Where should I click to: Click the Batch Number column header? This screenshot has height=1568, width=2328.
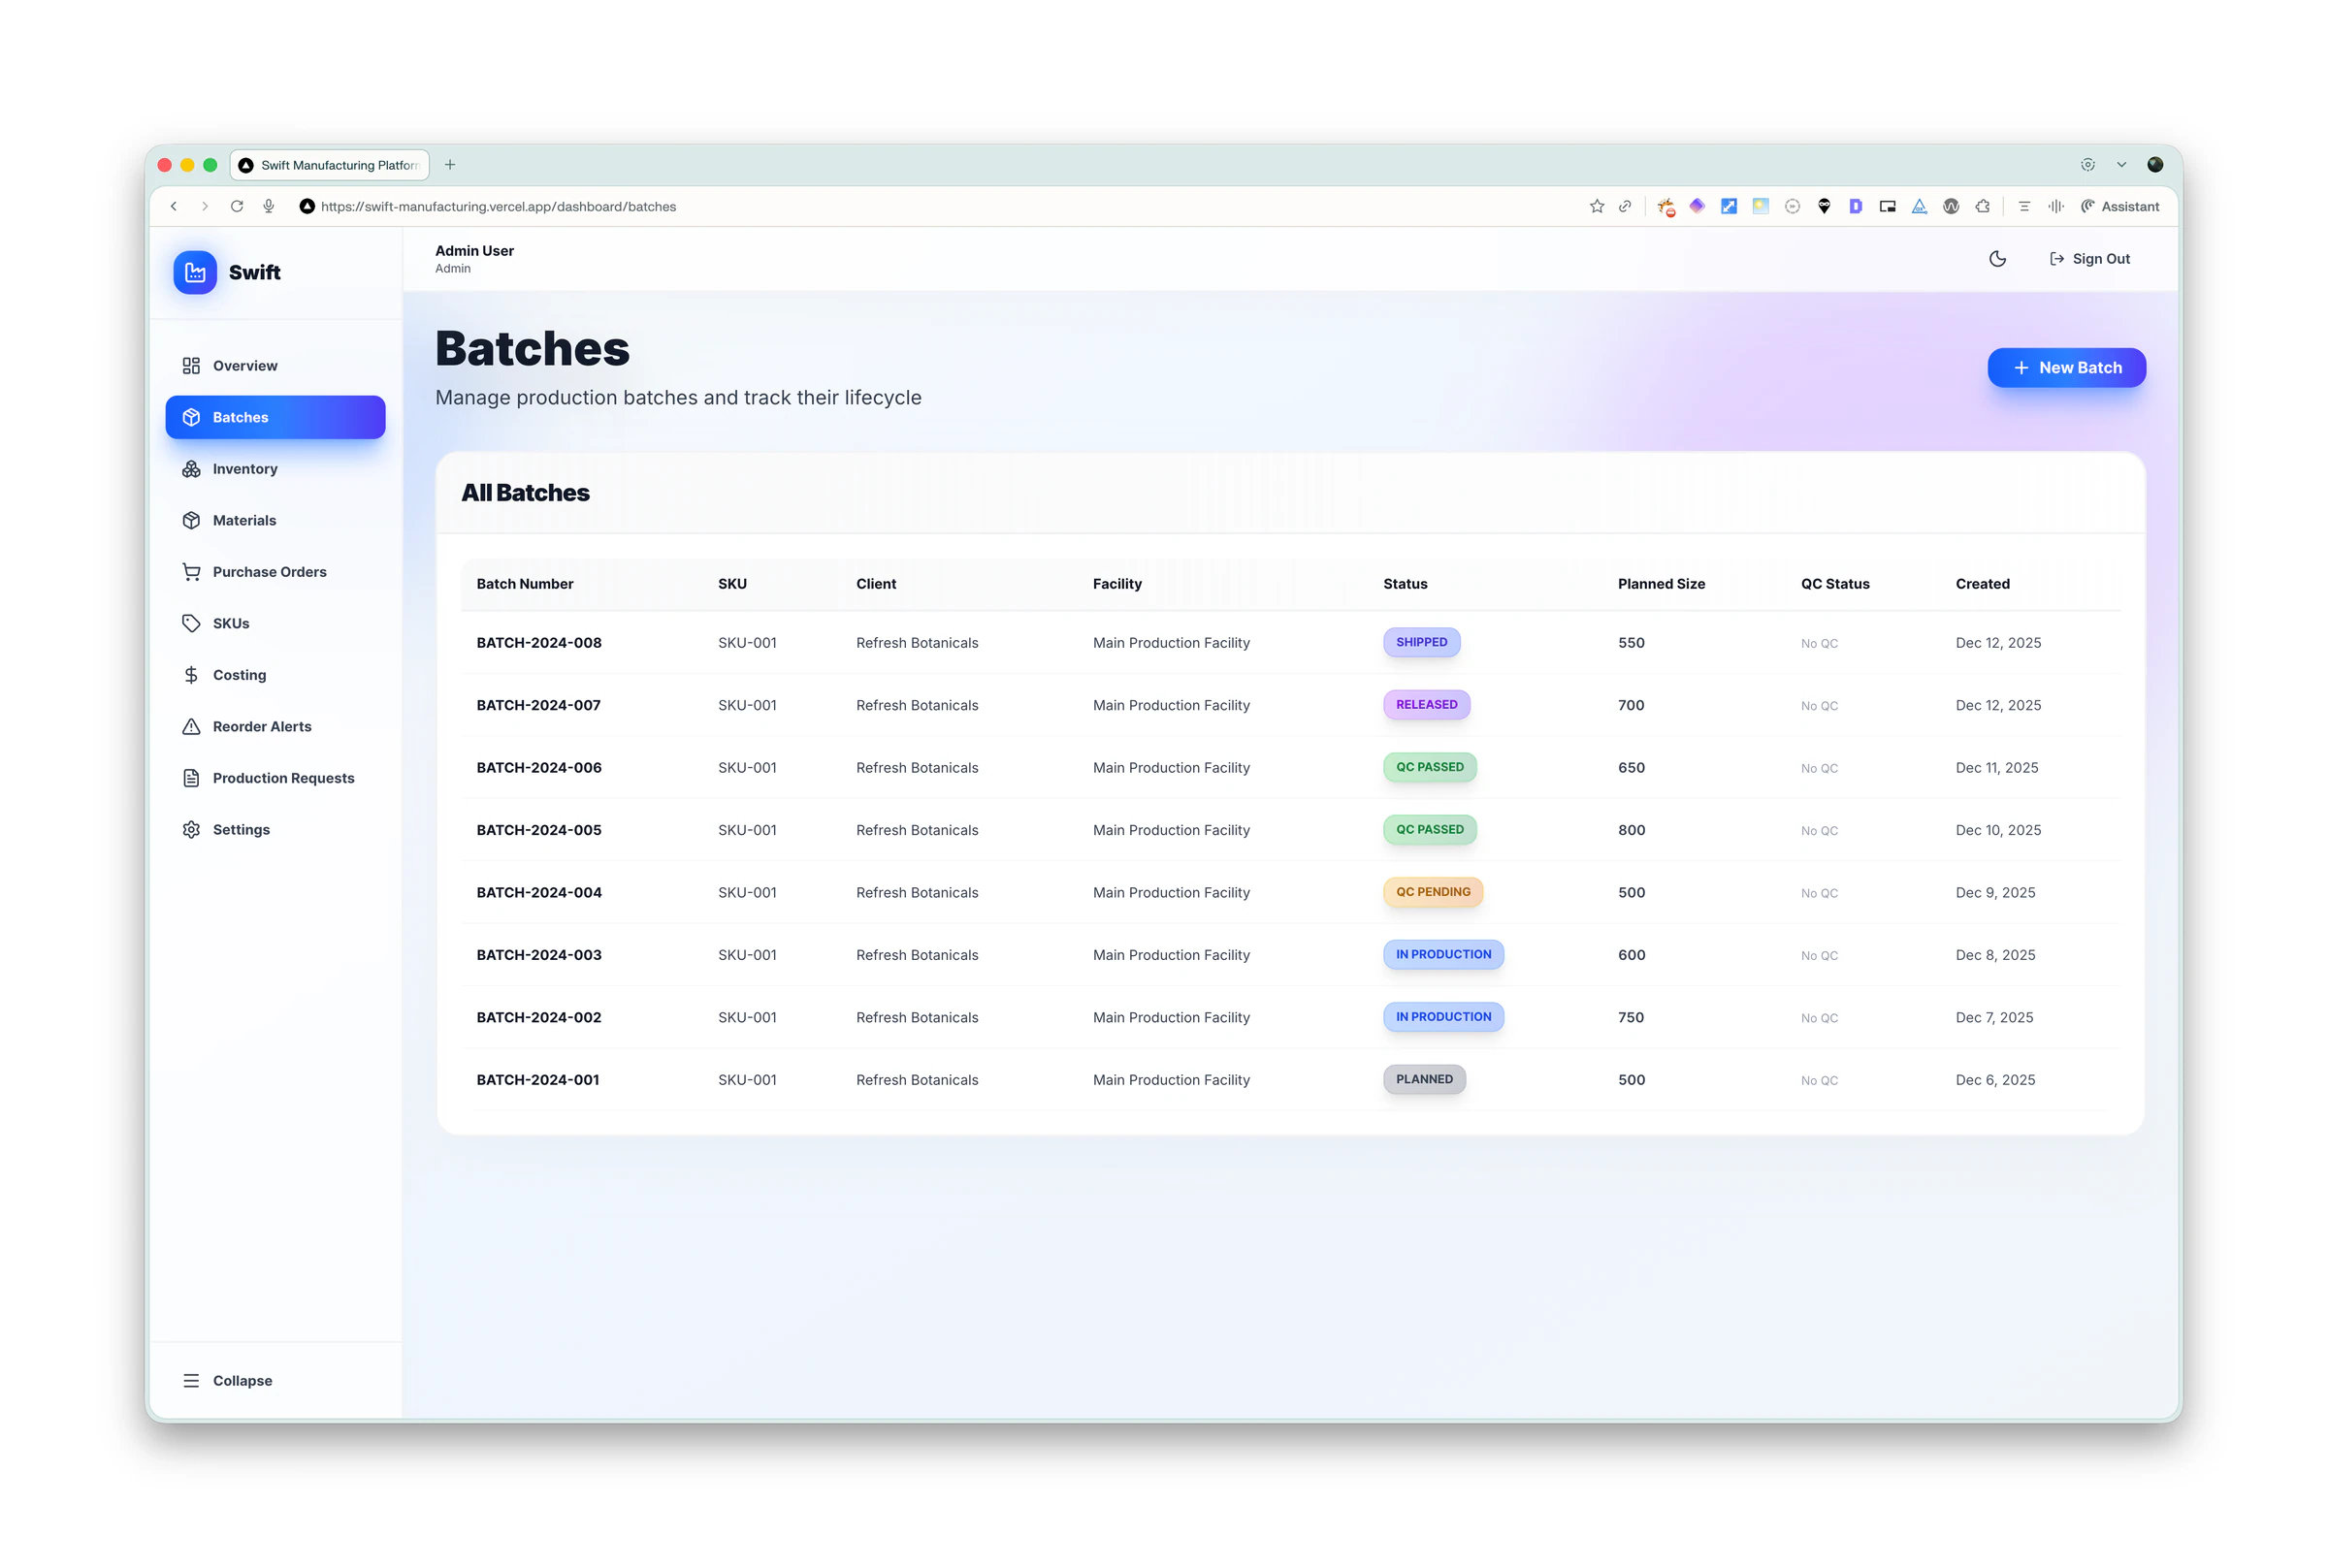(525, 584)
